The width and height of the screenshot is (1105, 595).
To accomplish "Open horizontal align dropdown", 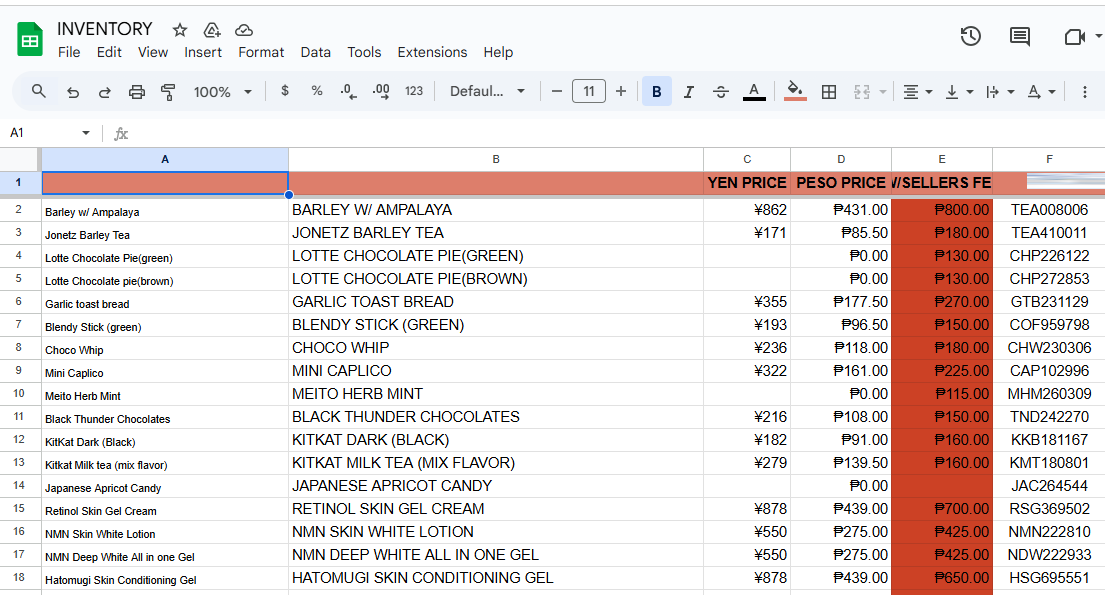I will [918, 92].
